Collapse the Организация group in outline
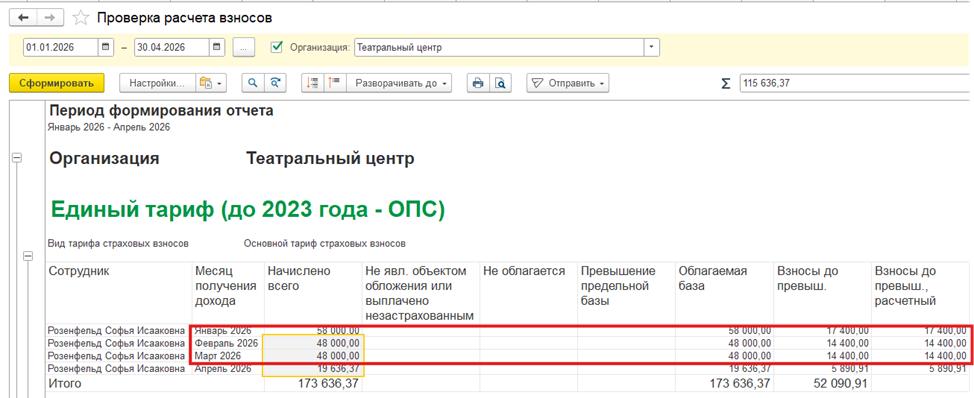The height and width of the screenshot is (398, 974). click(x=17, y=159)
